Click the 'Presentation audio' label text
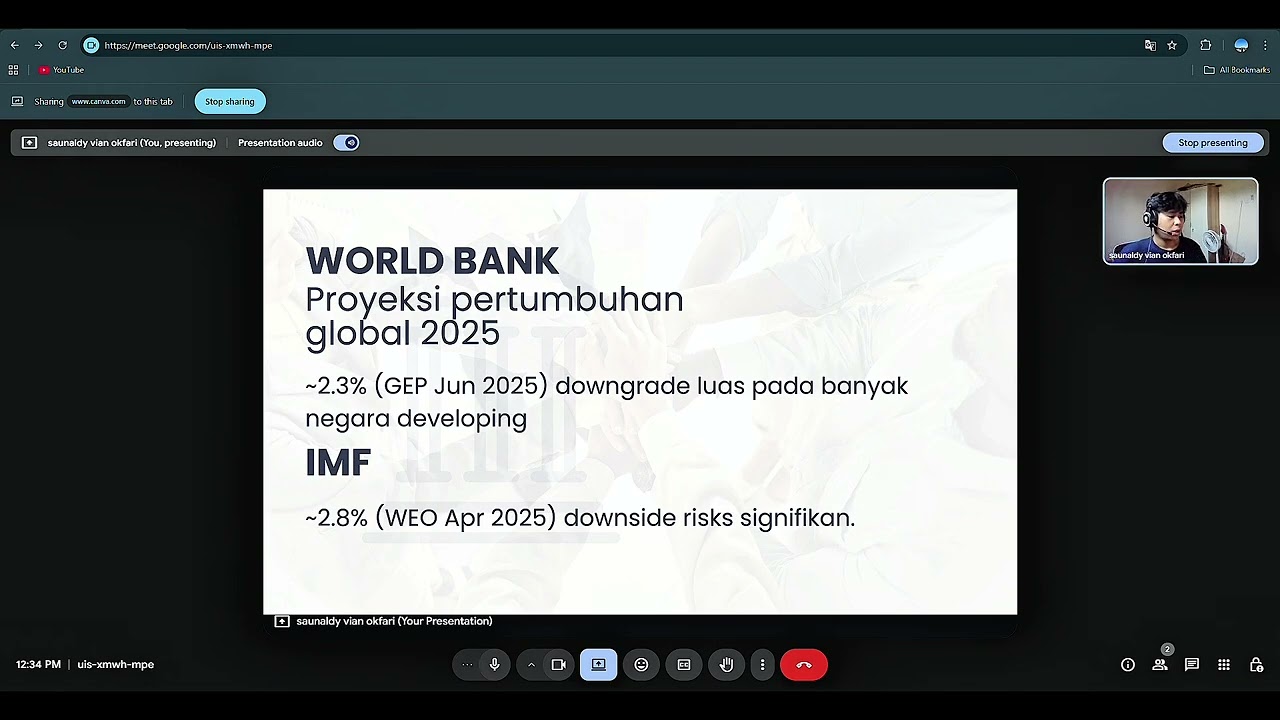 point(280,143)
